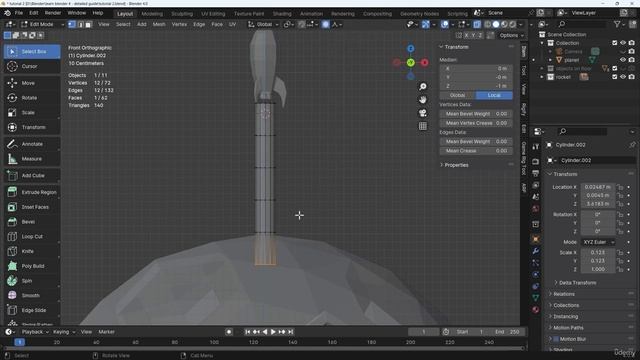Choose the Annotate tool
Viewport: 640px width, 360px height.
32,144
